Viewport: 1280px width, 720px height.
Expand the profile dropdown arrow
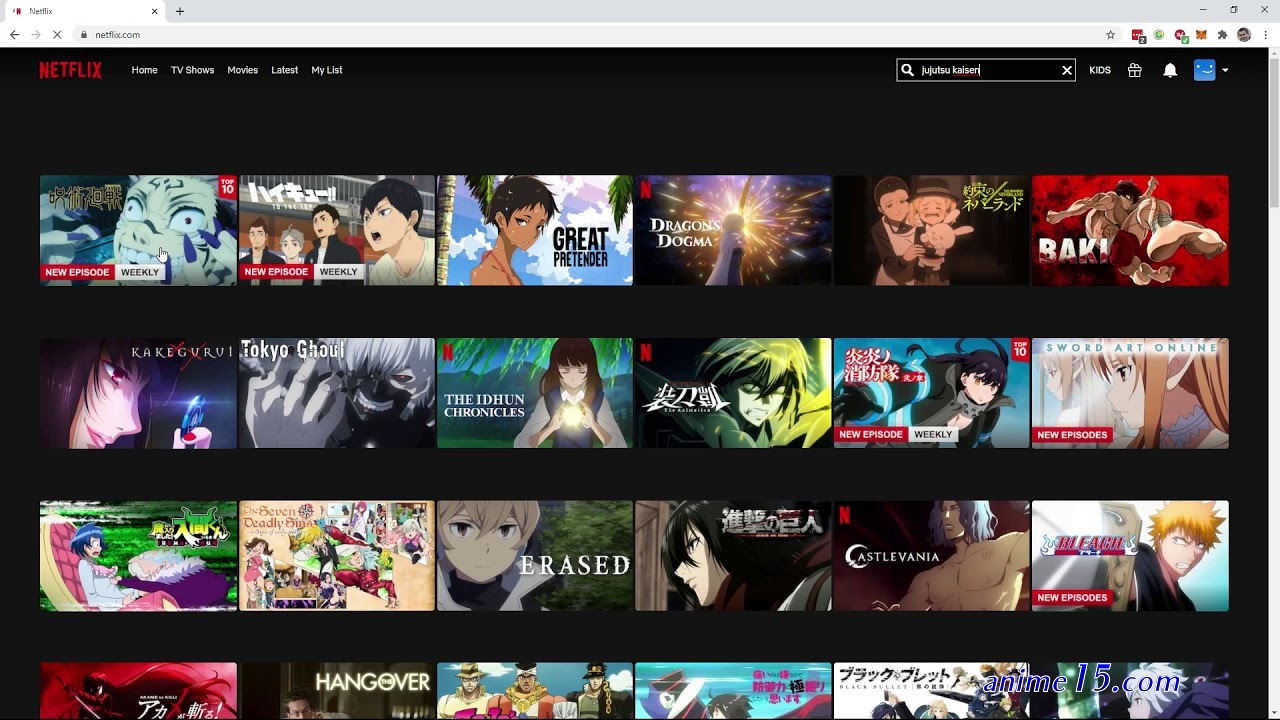pos(1225,70)
